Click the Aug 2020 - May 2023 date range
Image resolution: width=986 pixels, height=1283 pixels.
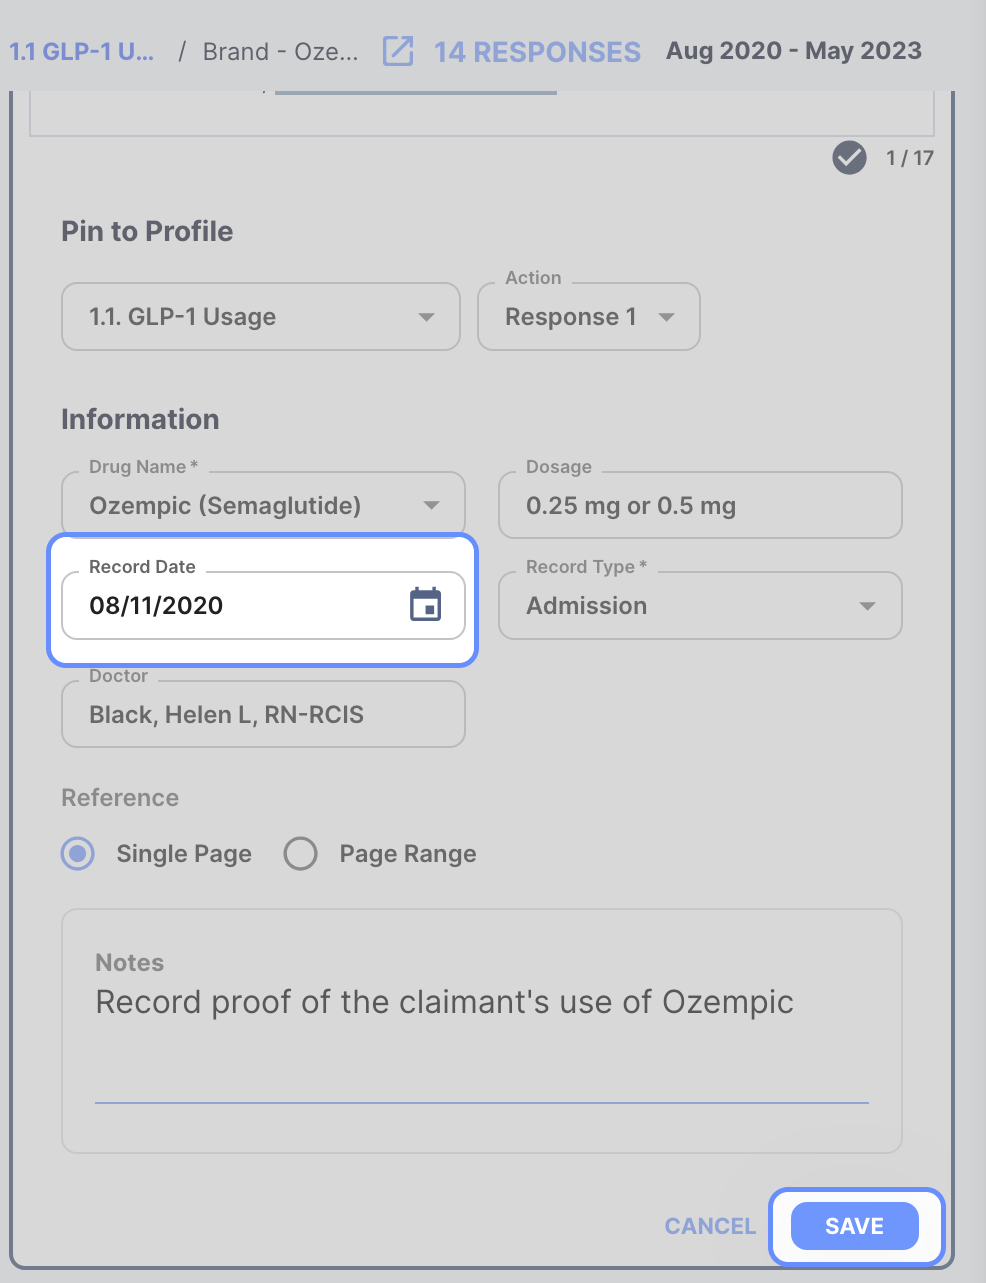click(794, 51)
